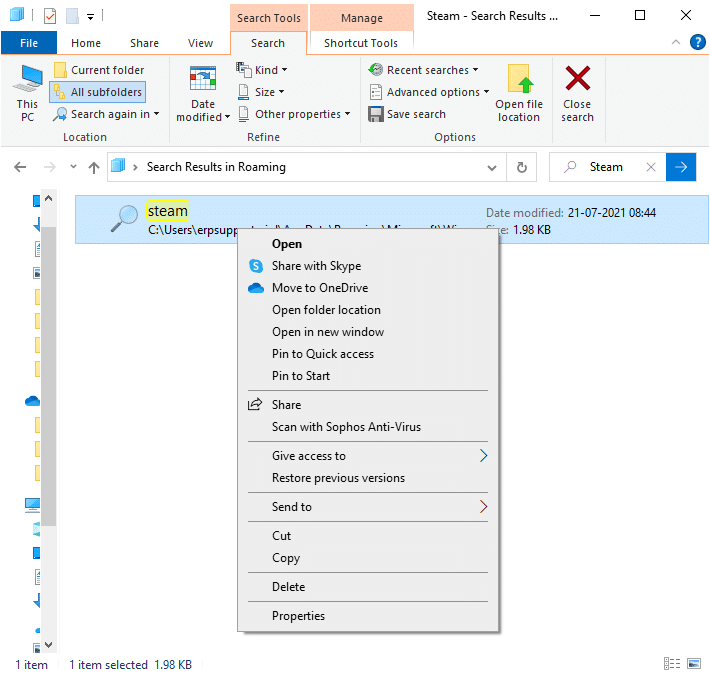Click the Date modified calendar icon
Viewport: 710px width, 677px height.
click(x=203, y=79)
